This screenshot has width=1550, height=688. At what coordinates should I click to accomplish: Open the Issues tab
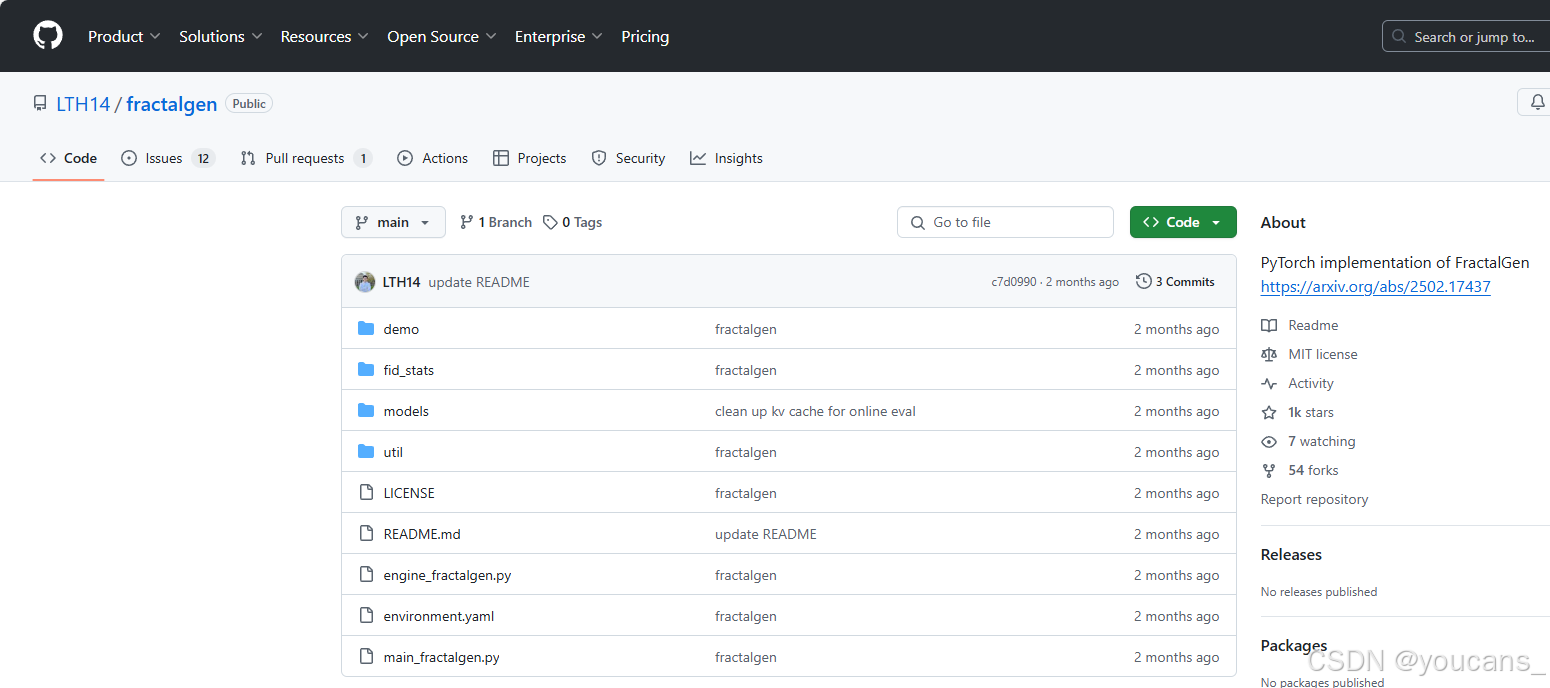click(x=168, y=158)
